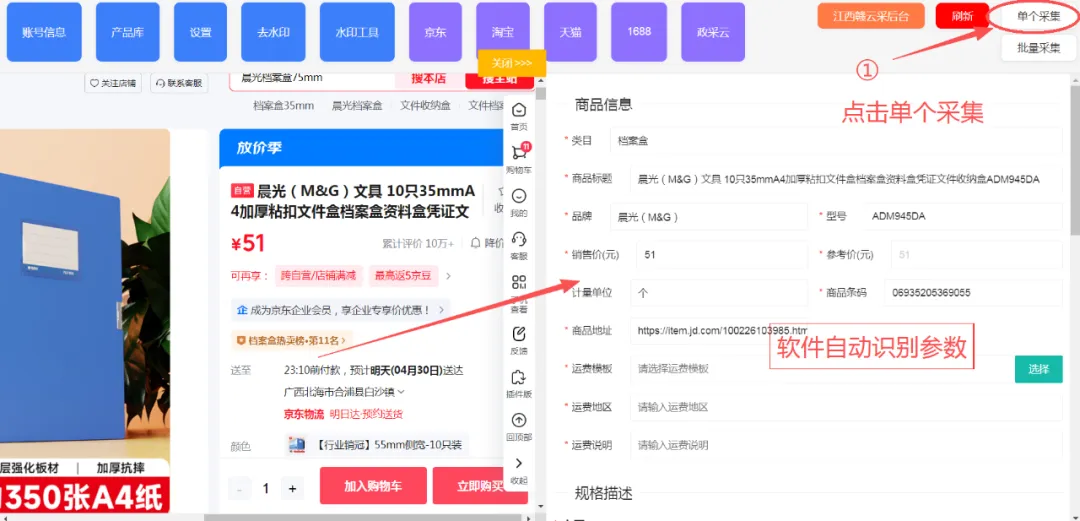Open 江西赣云采后台 backend button
The height and width of the screenshot is (521, 1080).
point(871,17)
